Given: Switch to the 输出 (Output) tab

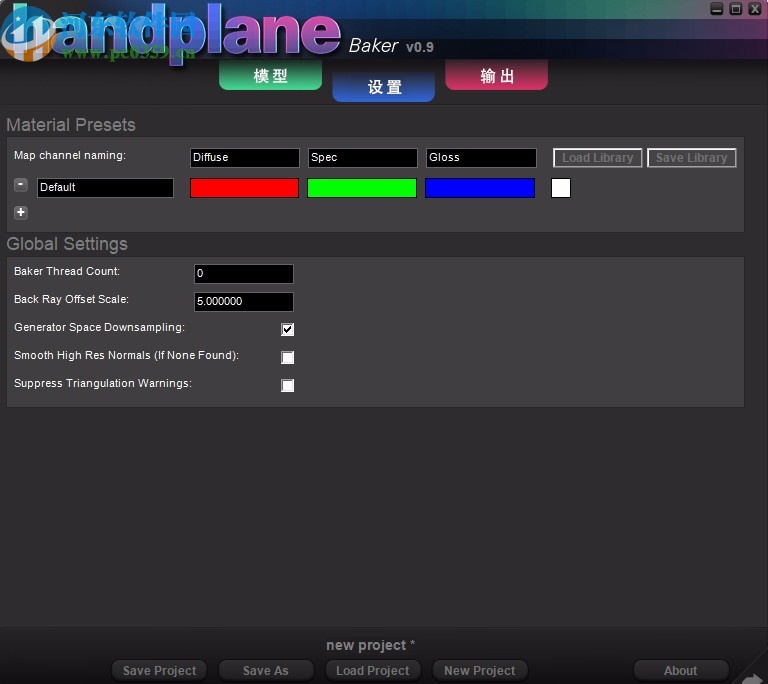Looking at the screenshot, I should [x=497, y=75].
